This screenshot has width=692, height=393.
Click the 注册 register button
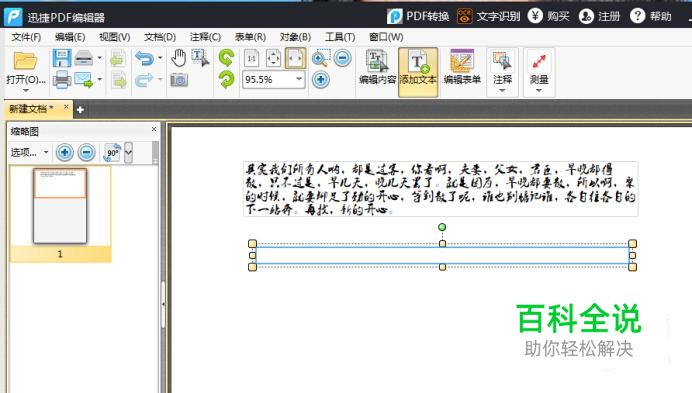[x=599, y=16]
